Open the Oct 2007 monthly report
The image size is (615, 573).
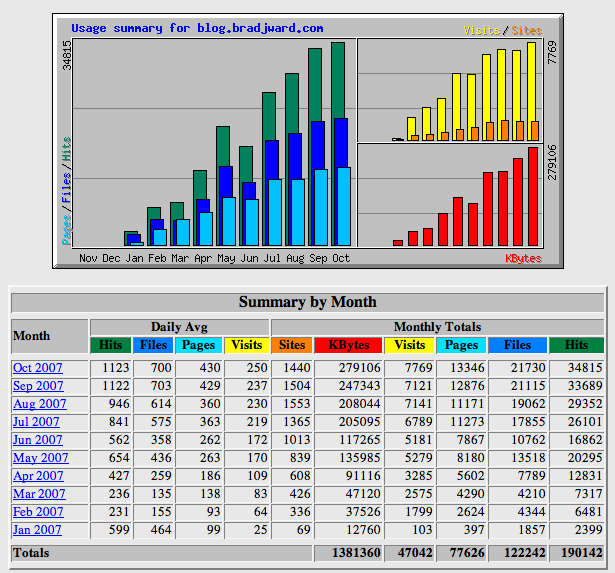(38, 368)
